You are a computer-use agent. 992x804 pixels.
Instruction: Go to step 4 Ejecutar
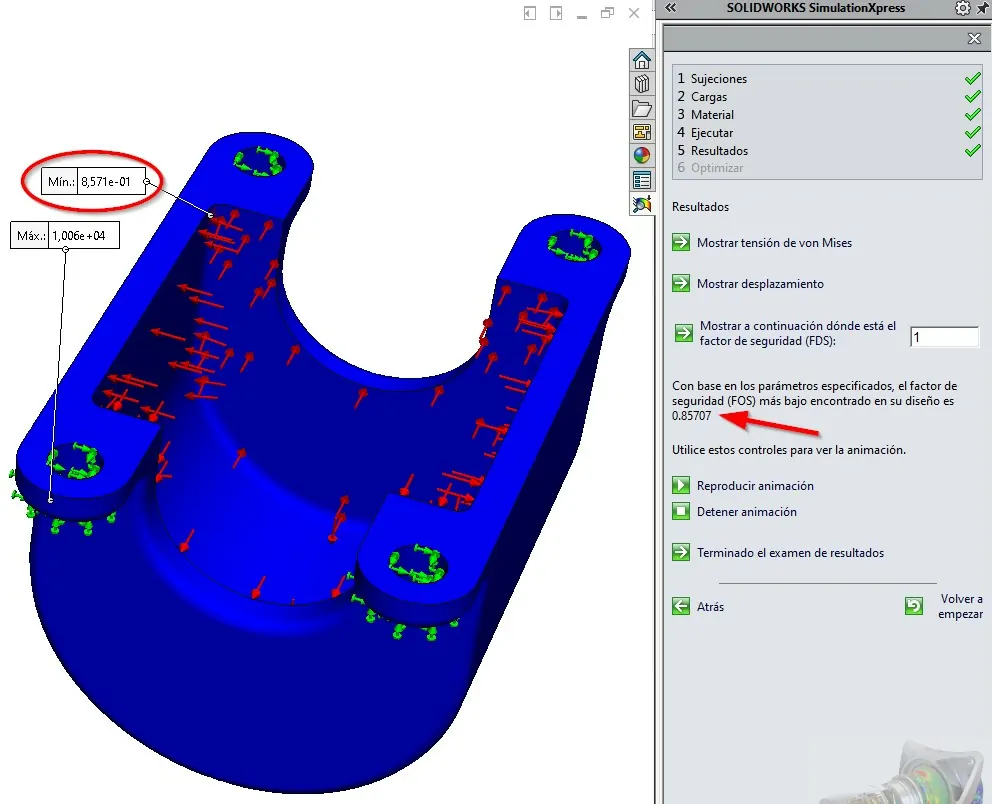[705, 133]
